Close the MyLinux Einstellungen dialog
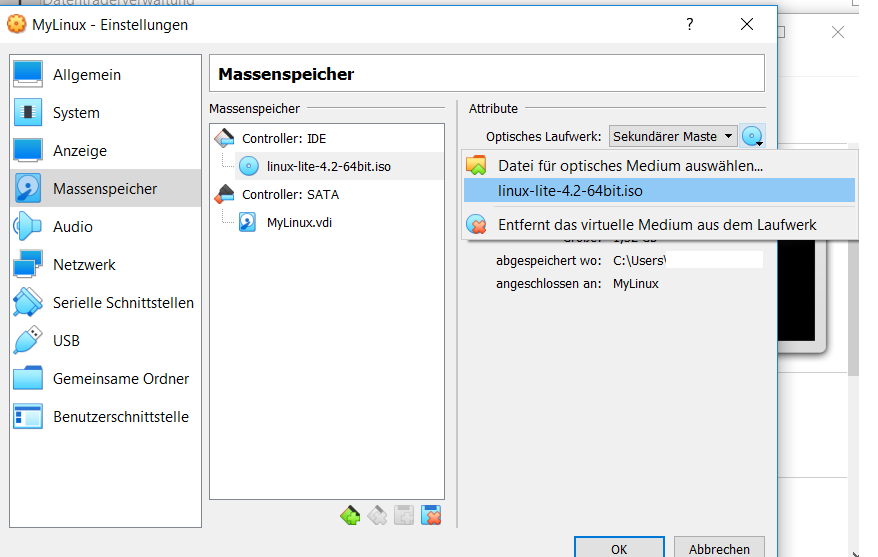Viewport: 878px width, 557px height. [747, 24]
